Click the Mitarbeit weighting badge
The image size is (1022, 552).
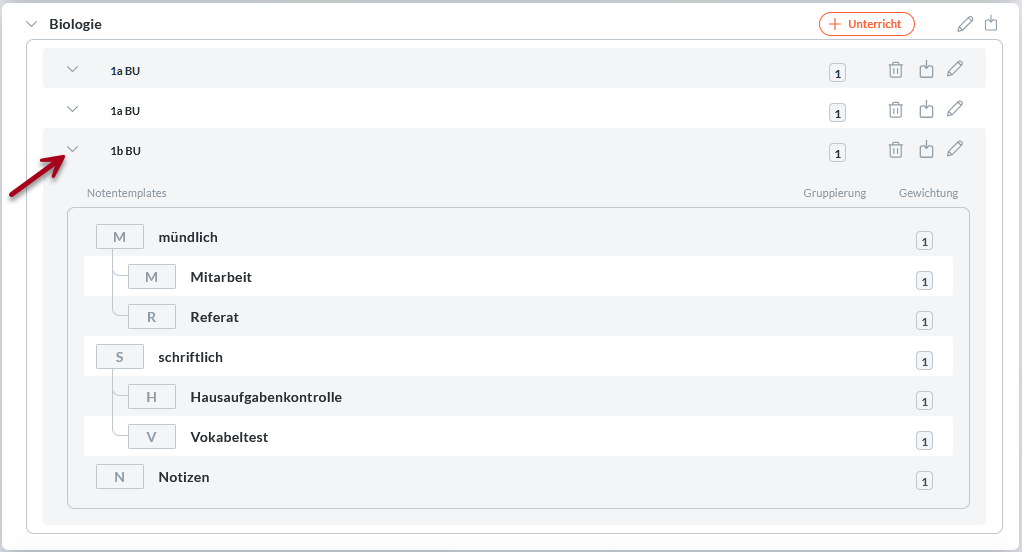(924, 282)
